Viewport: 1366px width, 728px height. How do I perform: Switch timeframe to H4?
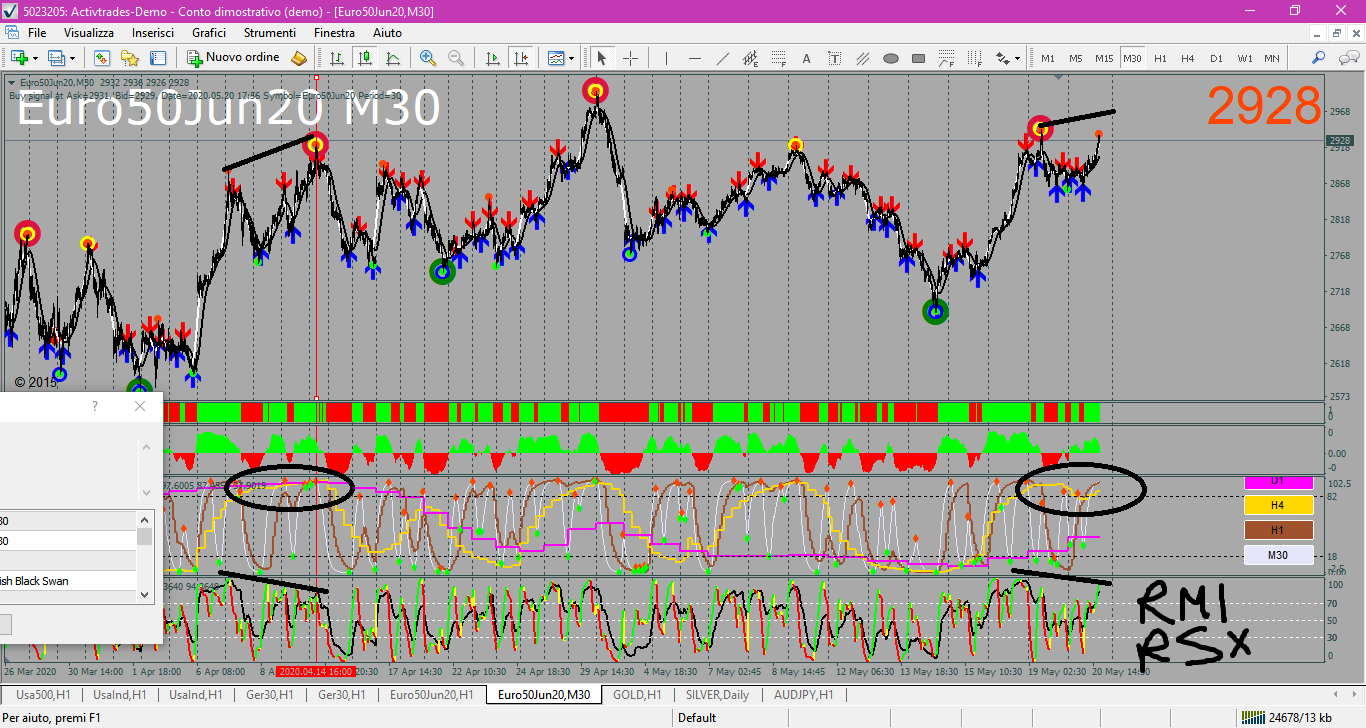click(x=1188, y=58)
